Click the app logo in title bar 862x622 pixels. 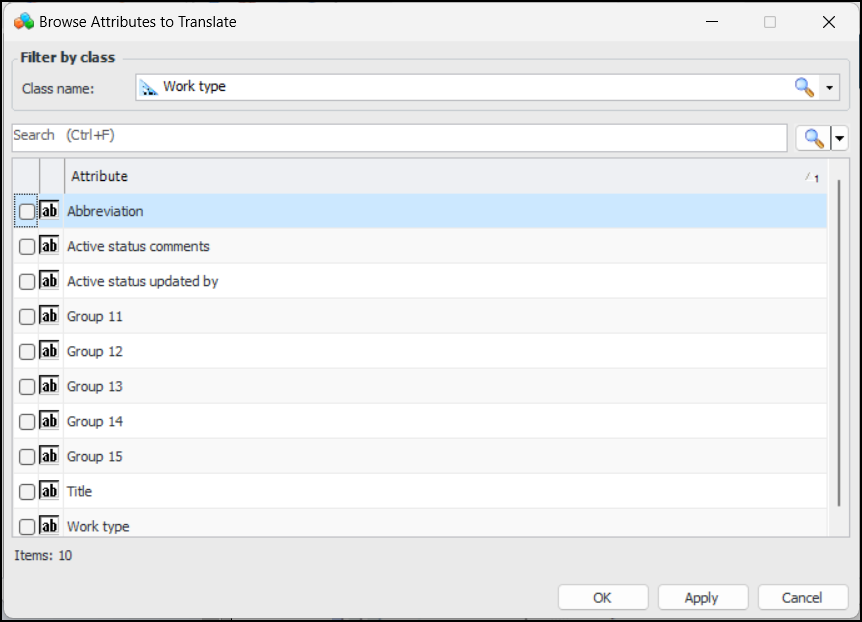[x=24, y=21]
